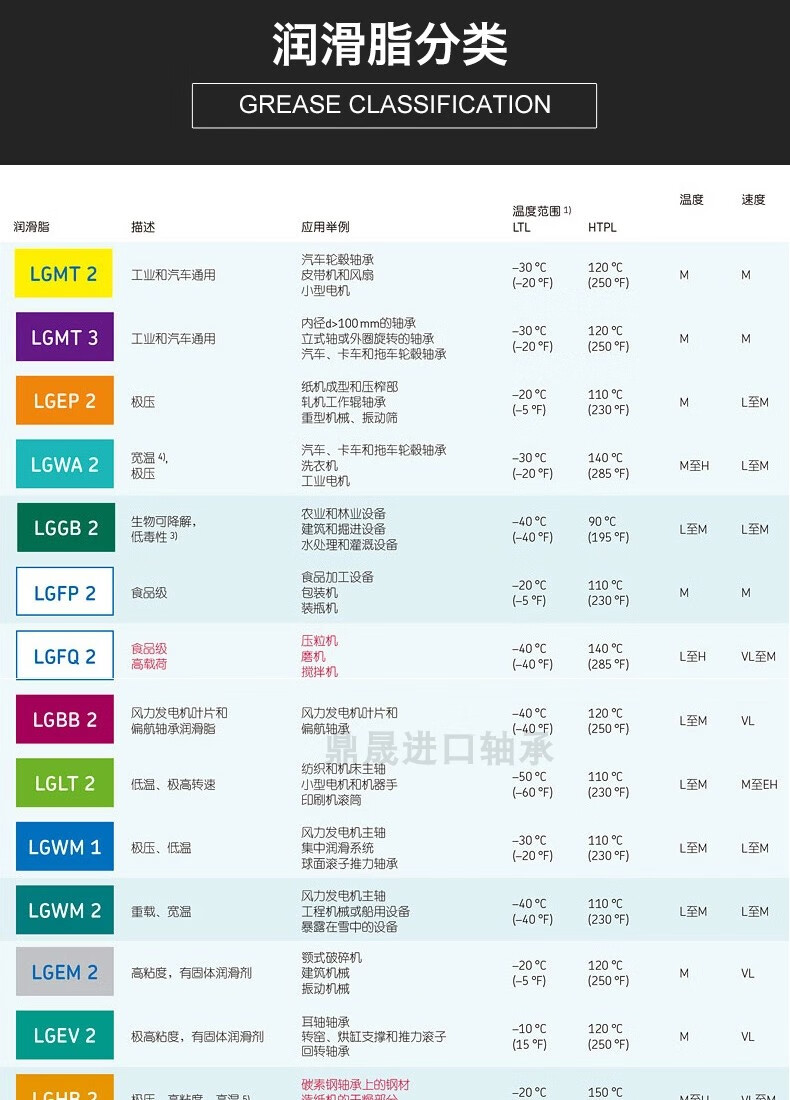This screenshot has width=790, height=1100.
Task: Select the gray LGEM 2 label
Action: coord(64,972)
